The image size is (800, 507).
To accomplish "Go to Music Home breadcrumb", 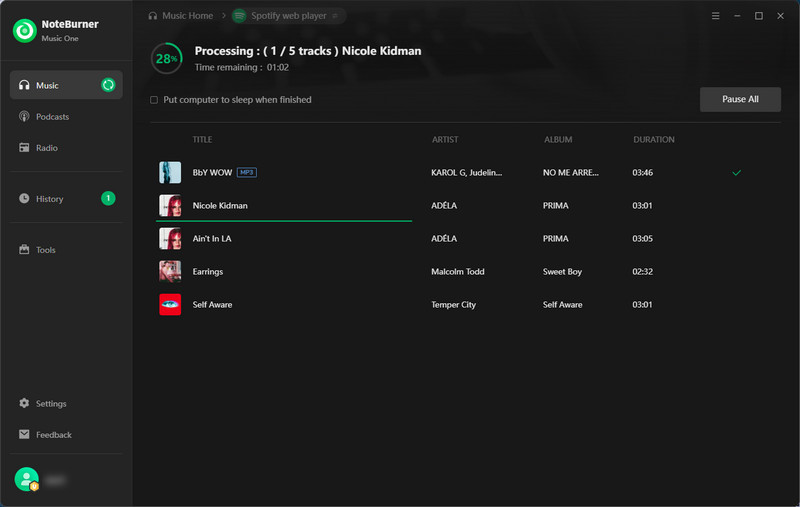I will click(187, 16).
